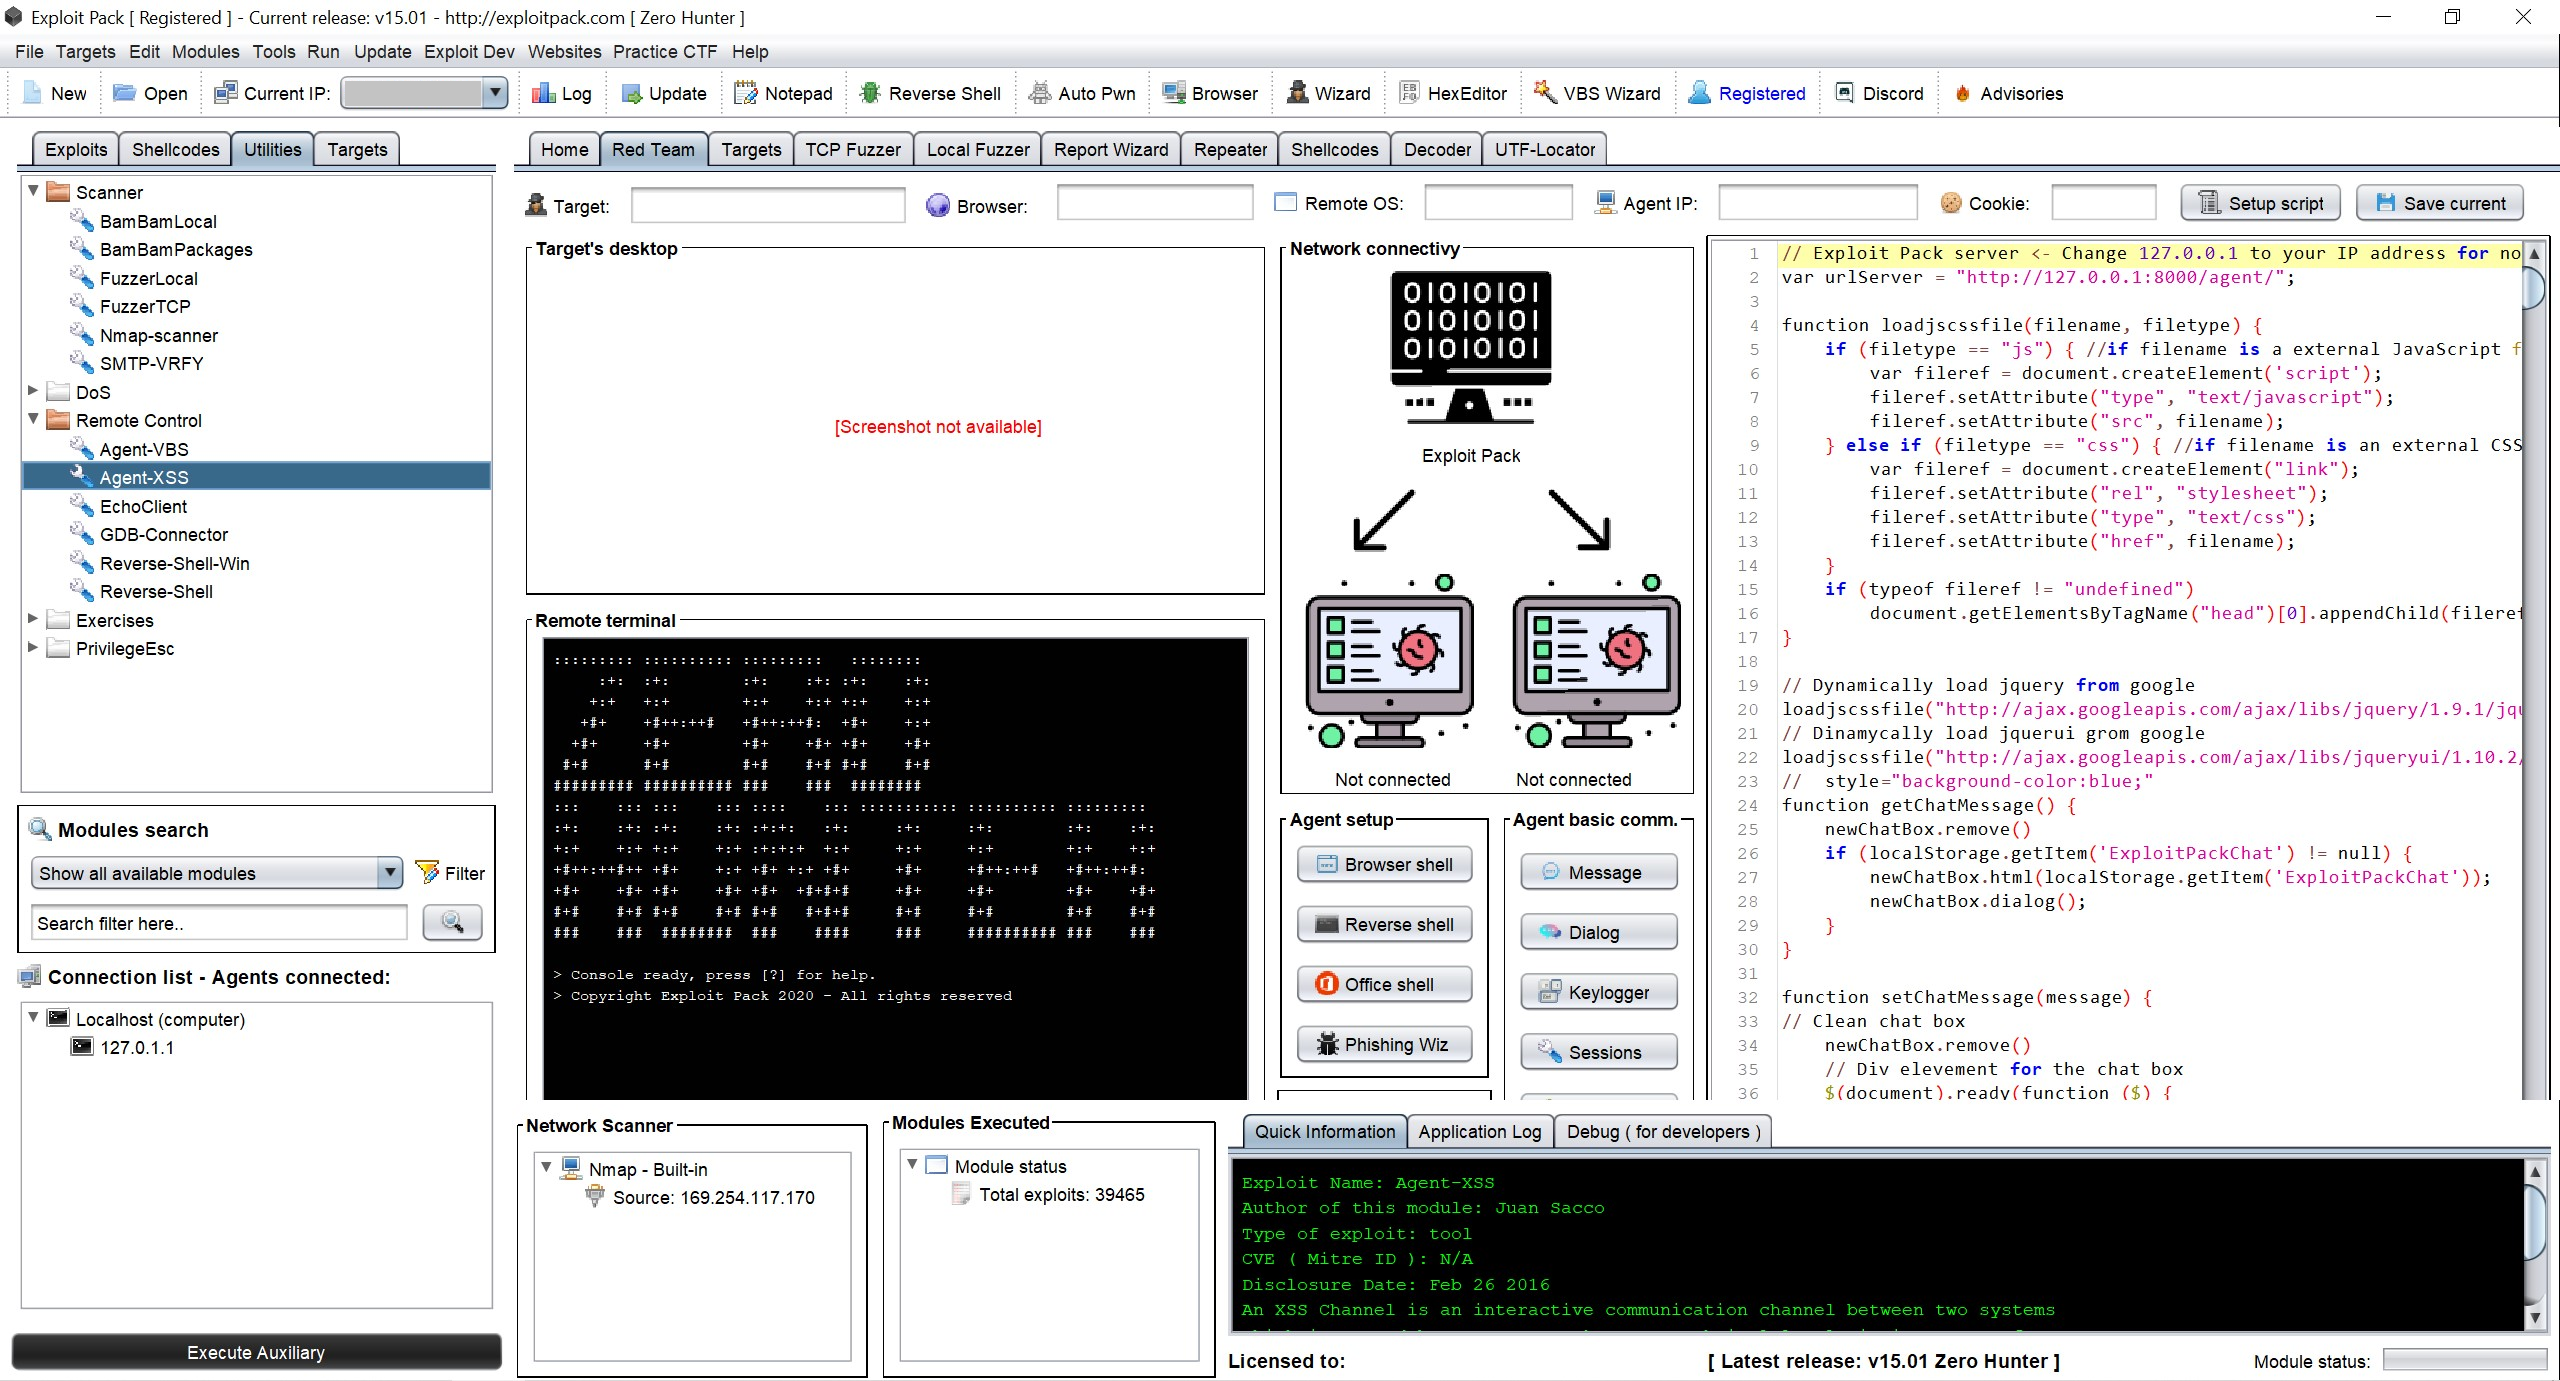The height and width of the screenshot is (1381, 2560).
Task: Open the Practice CTF menu
Action: click(665, 51)
